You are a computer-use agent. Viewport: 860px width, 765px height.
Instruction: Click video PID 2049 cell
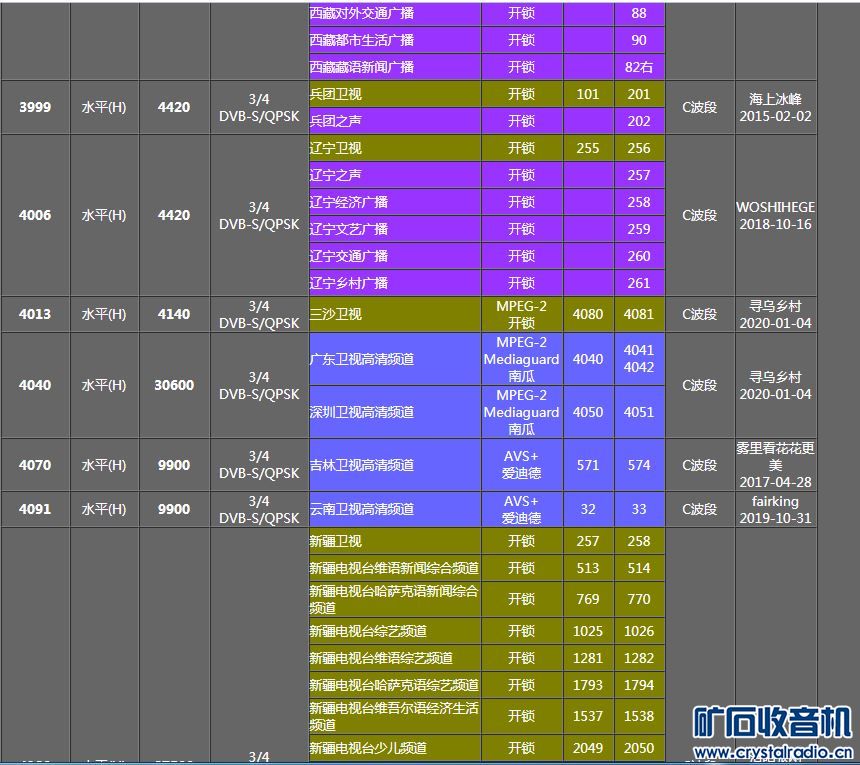588,748
